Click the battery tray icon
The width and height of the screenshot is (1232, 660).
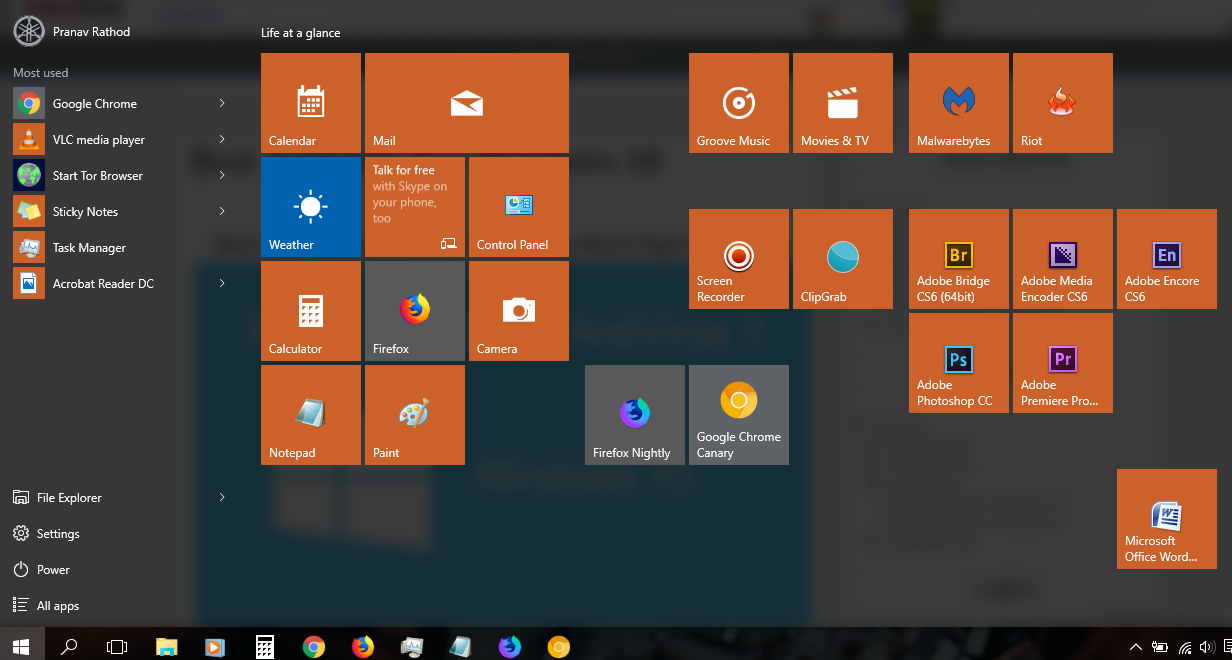1160,647
